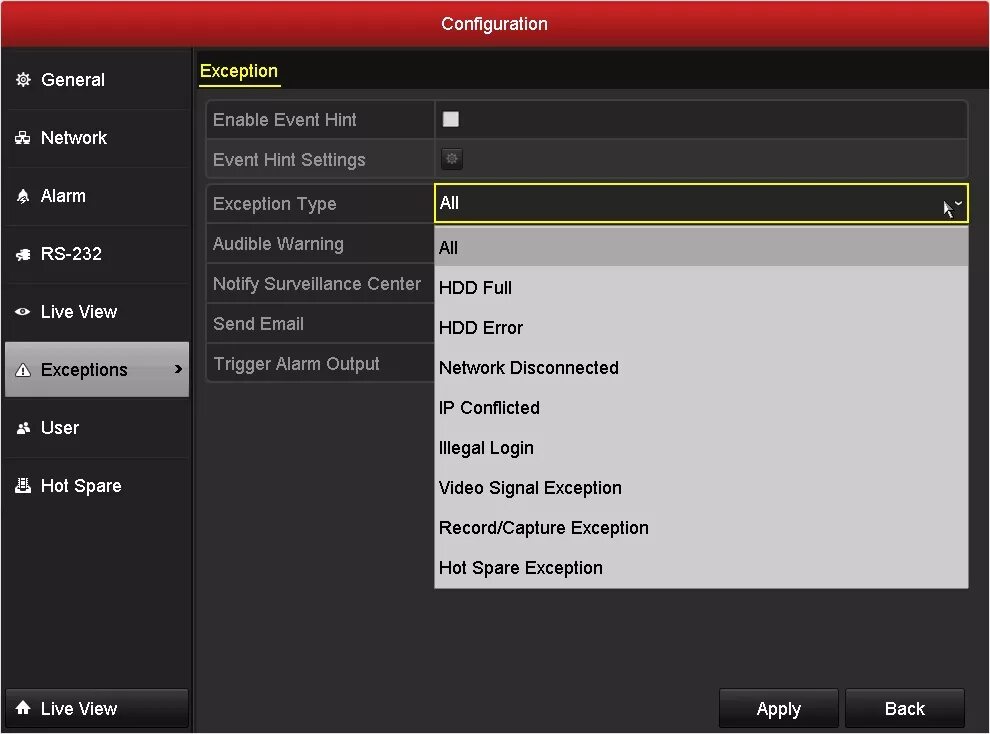
Task: Click the Live View eye icon in sidebar
Action: tap(23, 312)
